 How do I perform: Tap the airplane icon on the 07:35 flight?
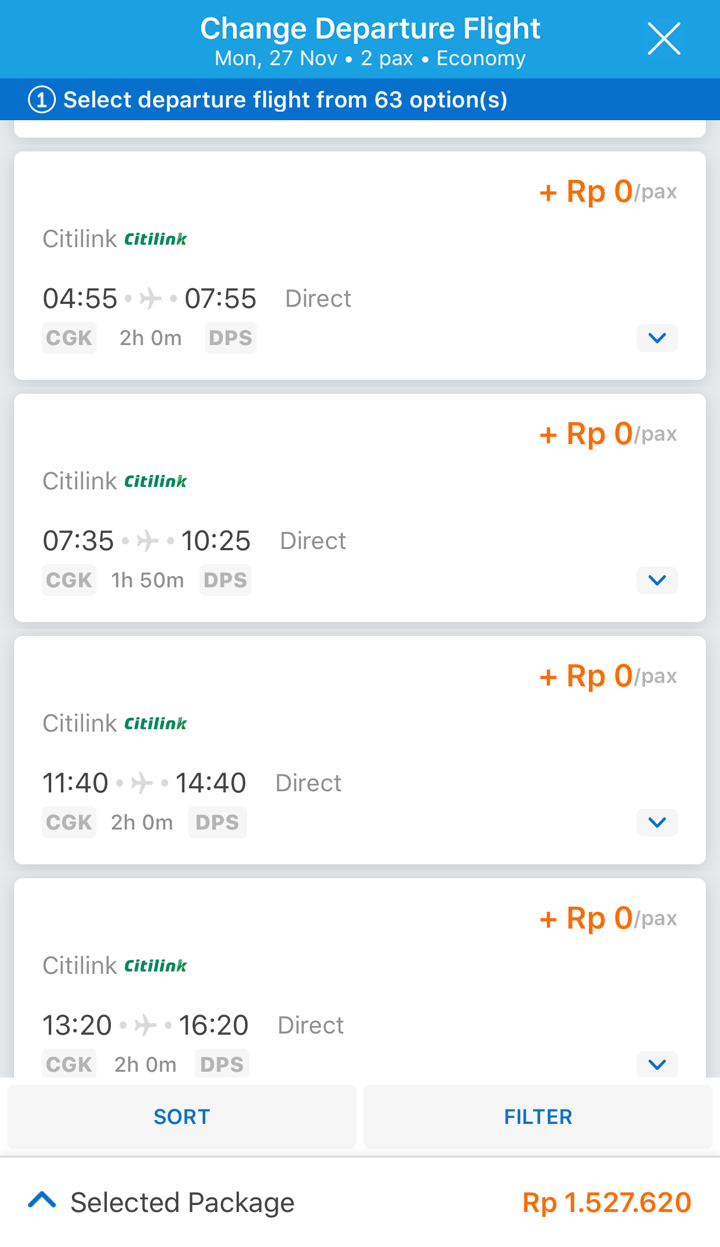click(148, 541)
